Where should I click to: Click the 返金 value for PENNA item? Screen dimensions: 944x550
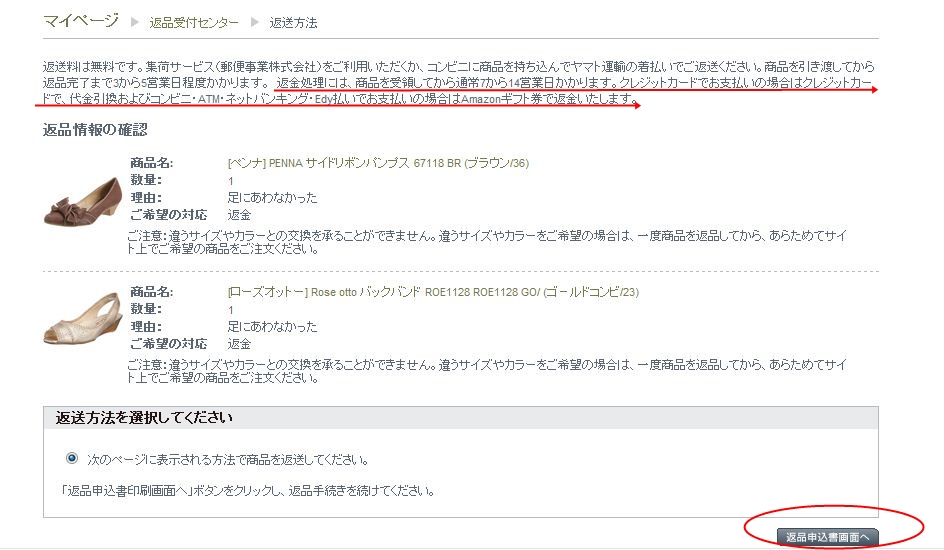coord(239,215)
